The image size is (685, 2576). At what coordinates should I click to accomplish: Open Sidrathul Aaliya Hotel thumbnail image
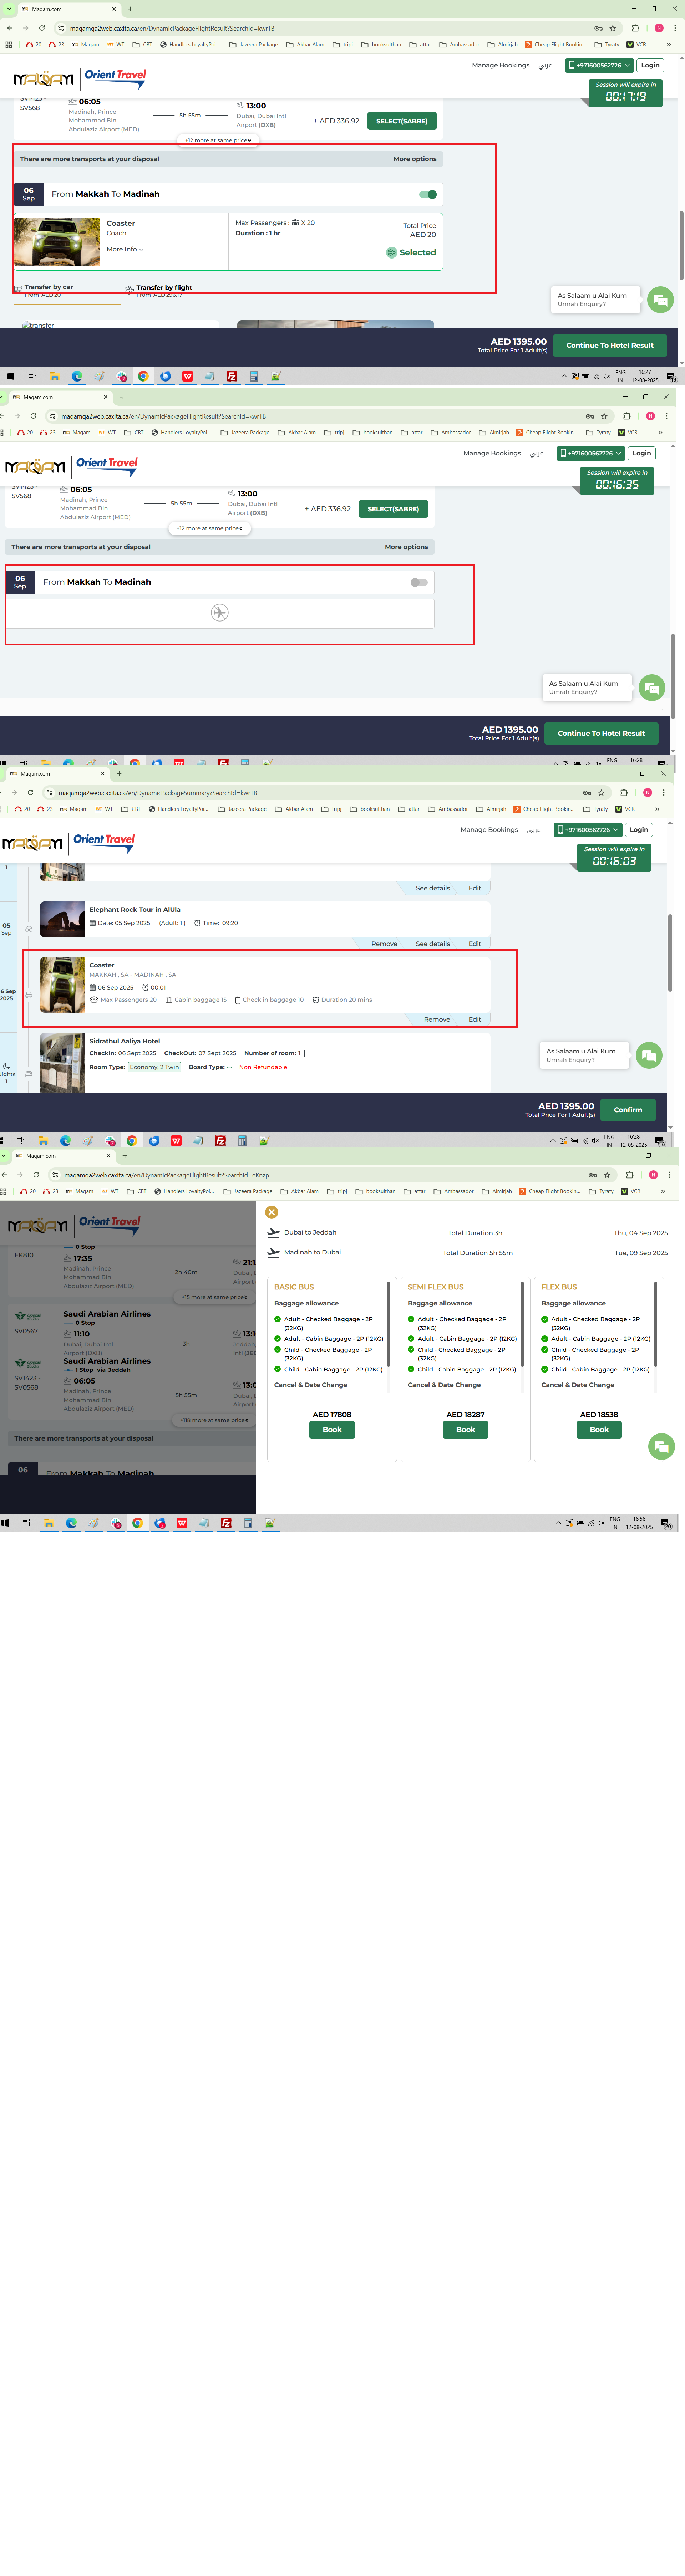pyautogui.click(x=62, y=1062)
